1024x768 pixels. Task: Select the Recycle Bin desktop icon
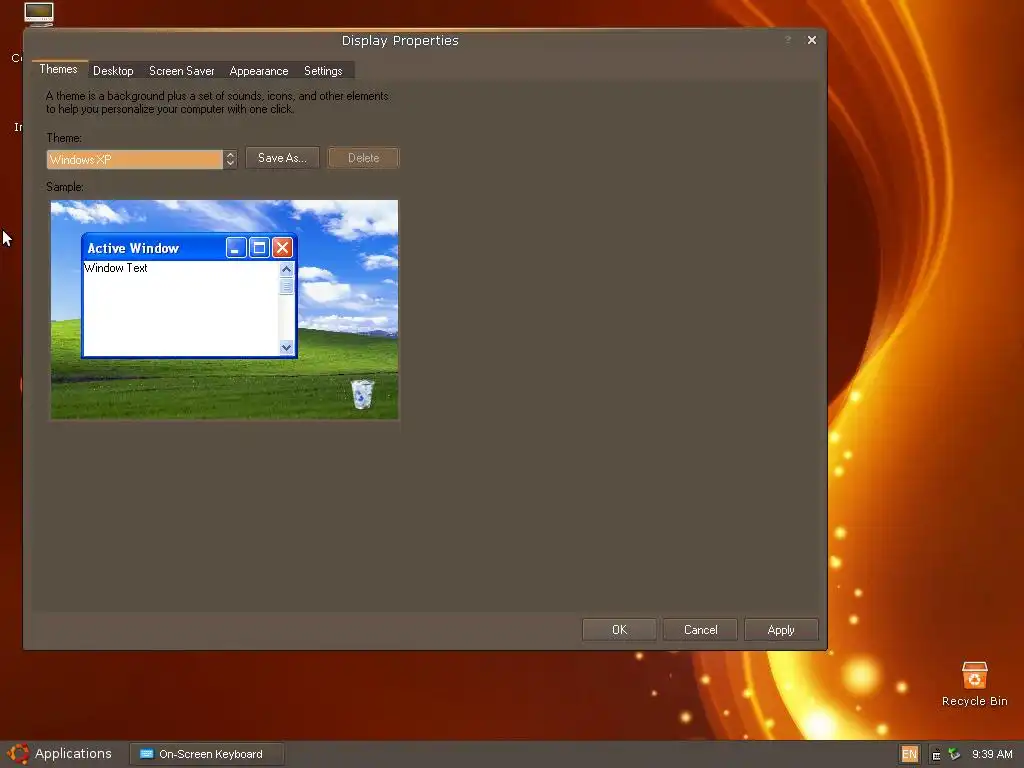coord(974,684)
